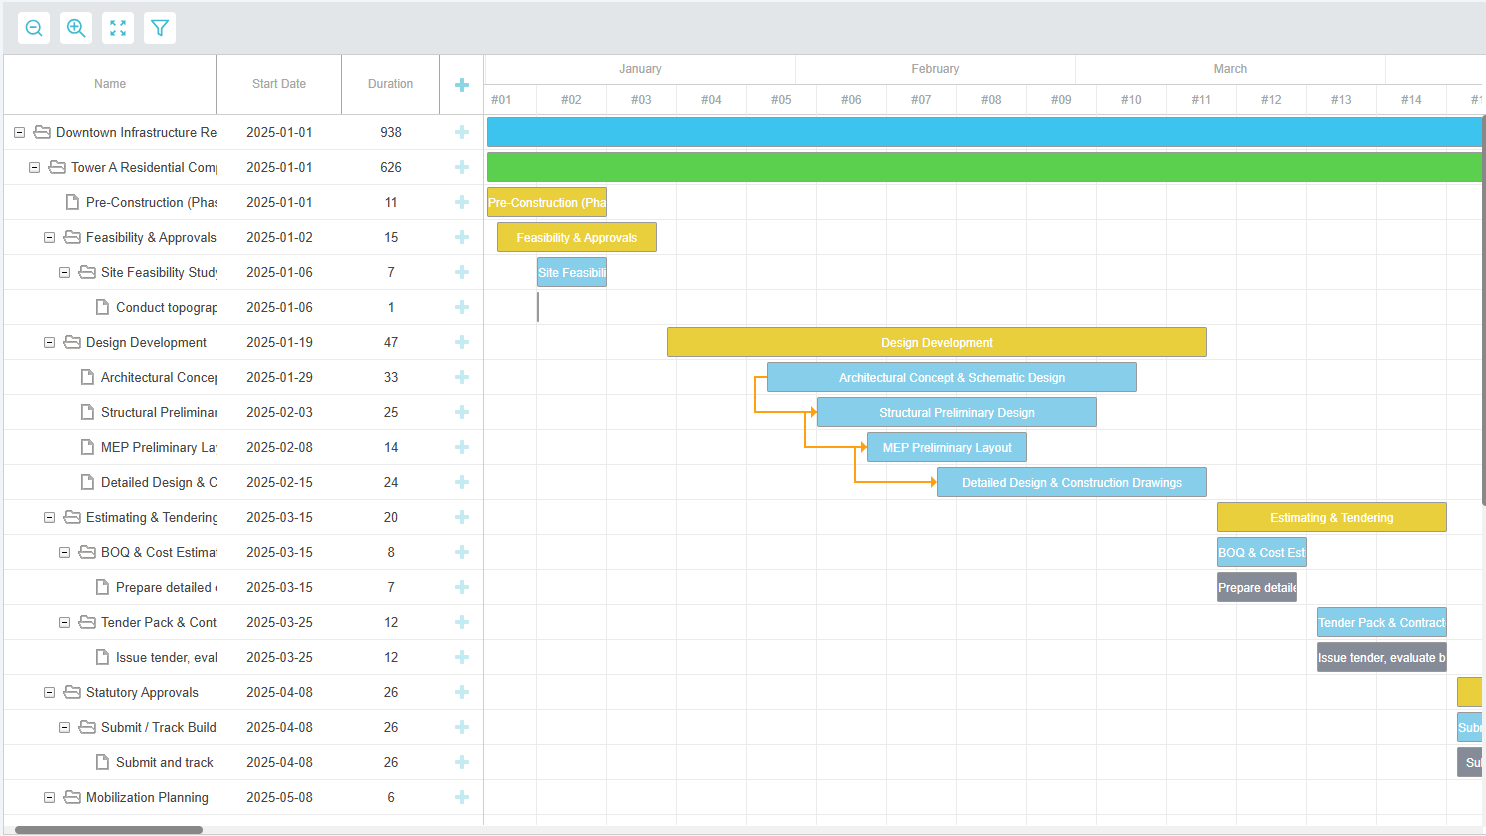Click the zoom out magnifier icon
The height and width of the screenshot is (836, 1486).
tap(34, 28)
